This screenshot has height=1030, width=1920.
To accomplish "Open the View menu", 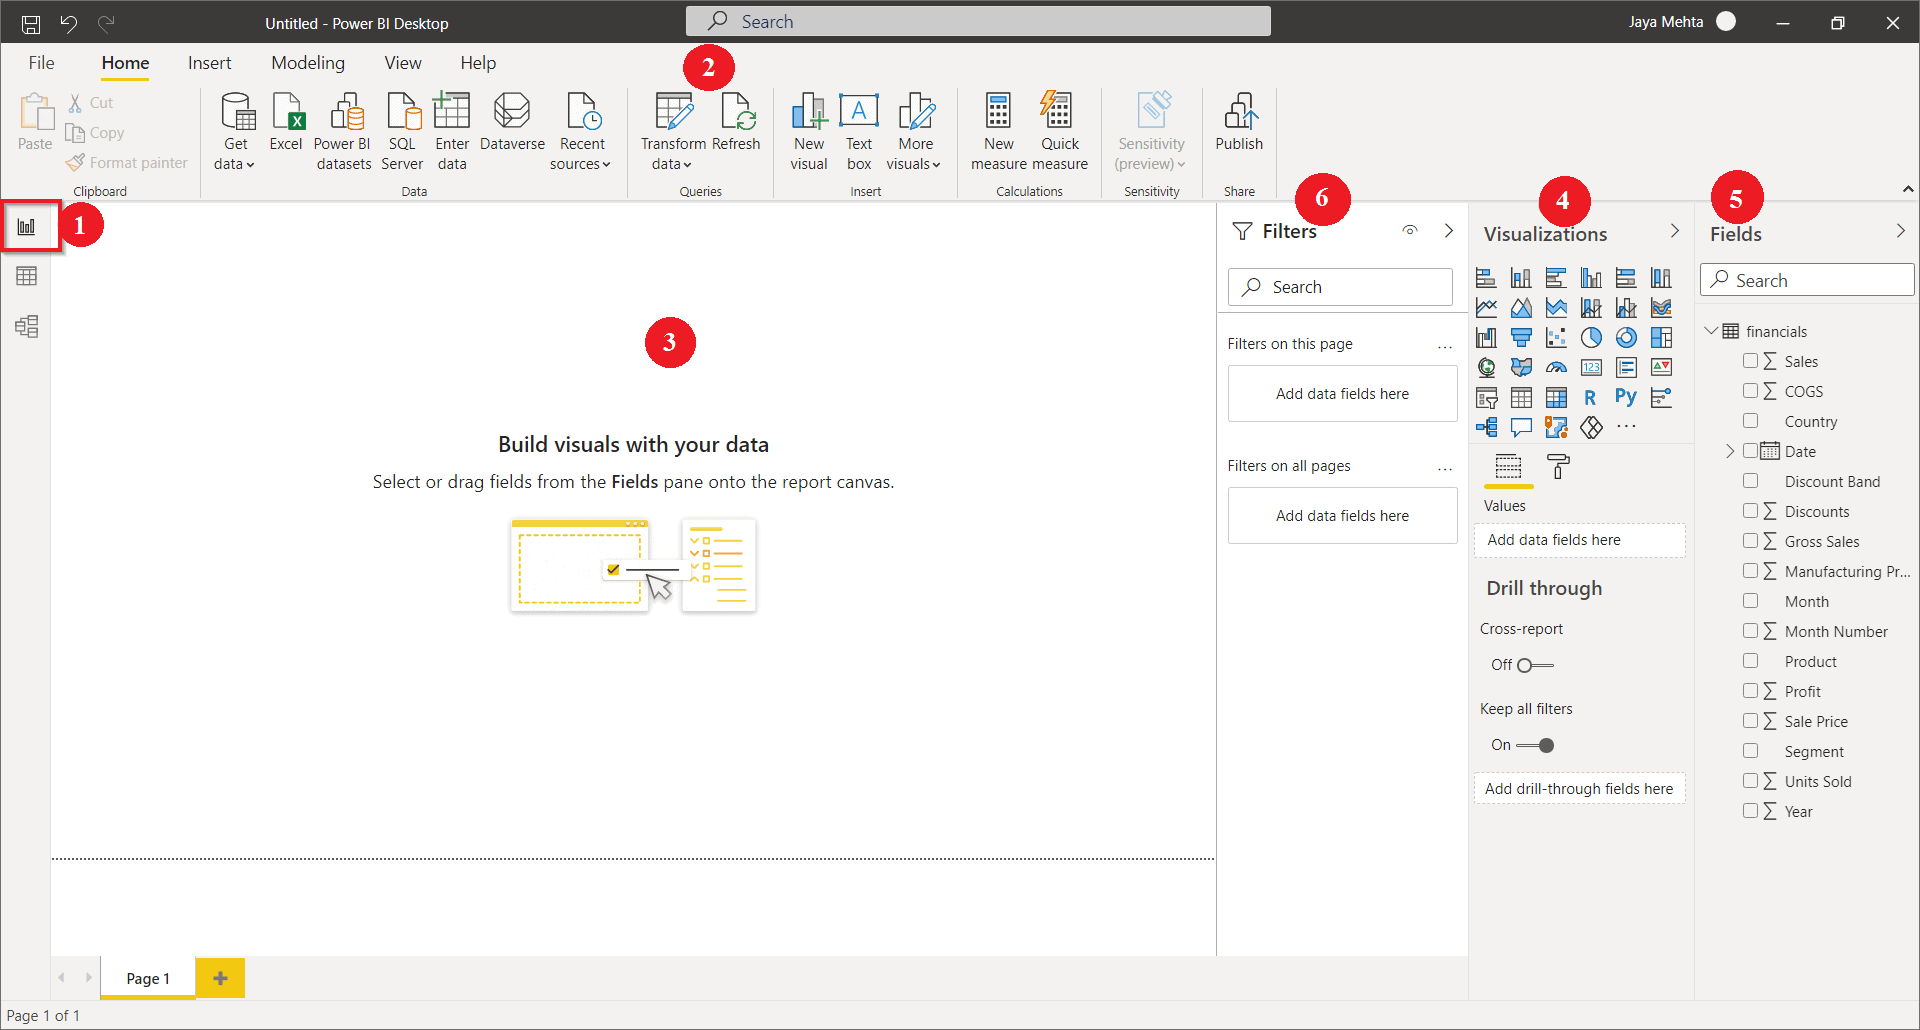I will click(x=402, y=62).
